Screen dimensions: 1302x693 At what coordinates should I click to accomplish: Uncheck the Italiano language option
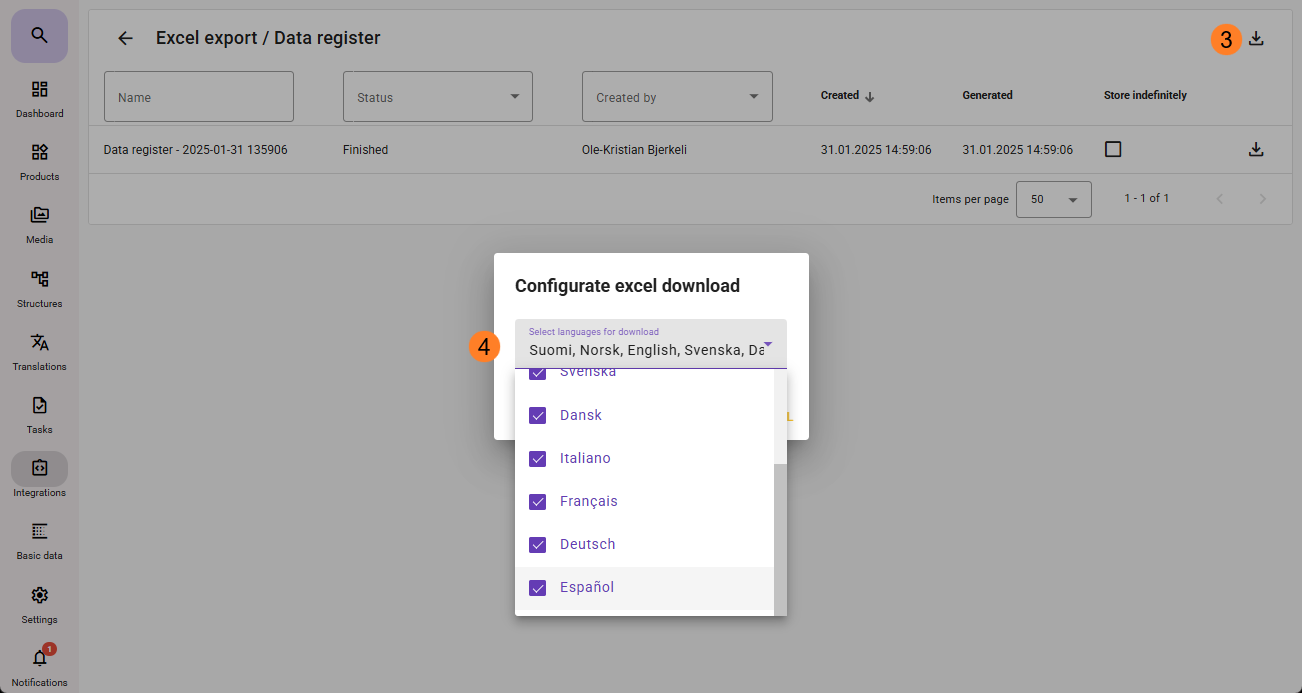[538, 458]
